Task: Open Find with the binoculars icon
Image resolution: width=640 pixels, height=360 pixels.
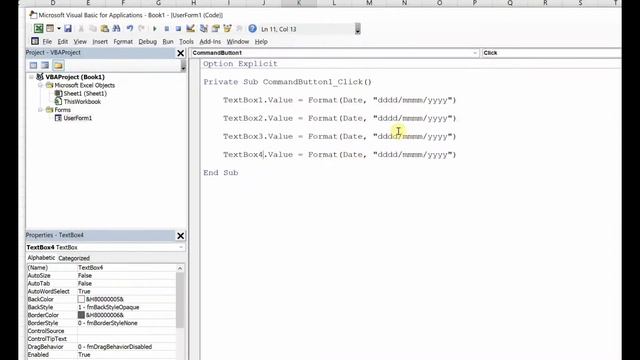Action: click(116, 29)
